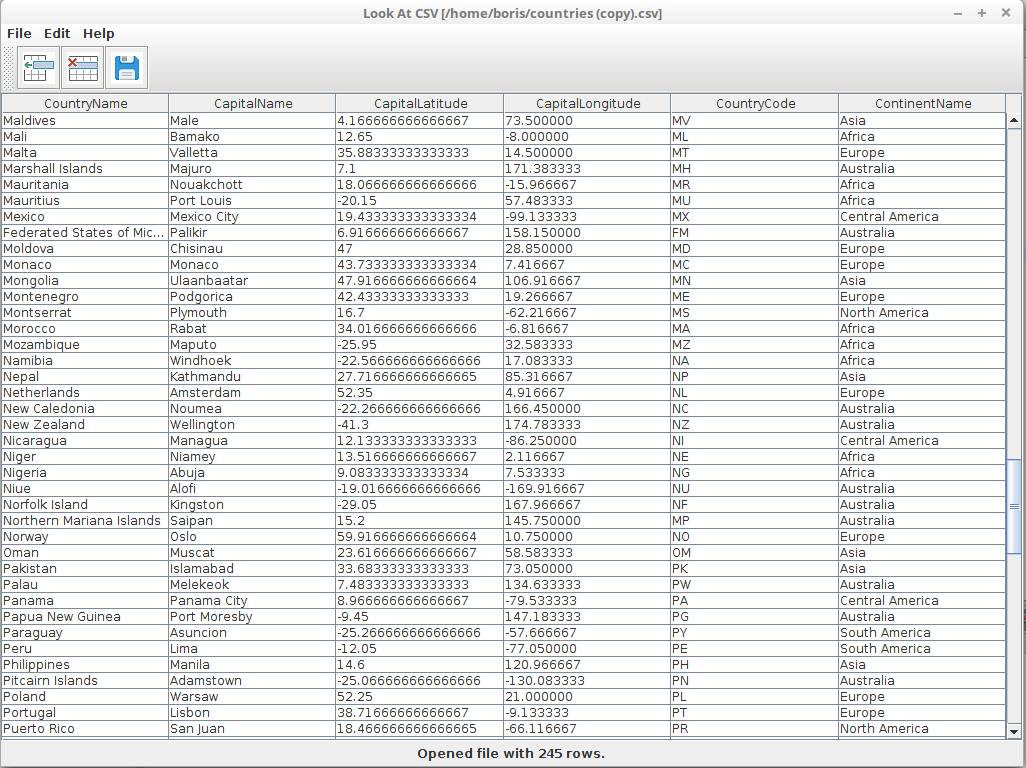Click the vertical scrollbar thumb

pos(1014,506)
